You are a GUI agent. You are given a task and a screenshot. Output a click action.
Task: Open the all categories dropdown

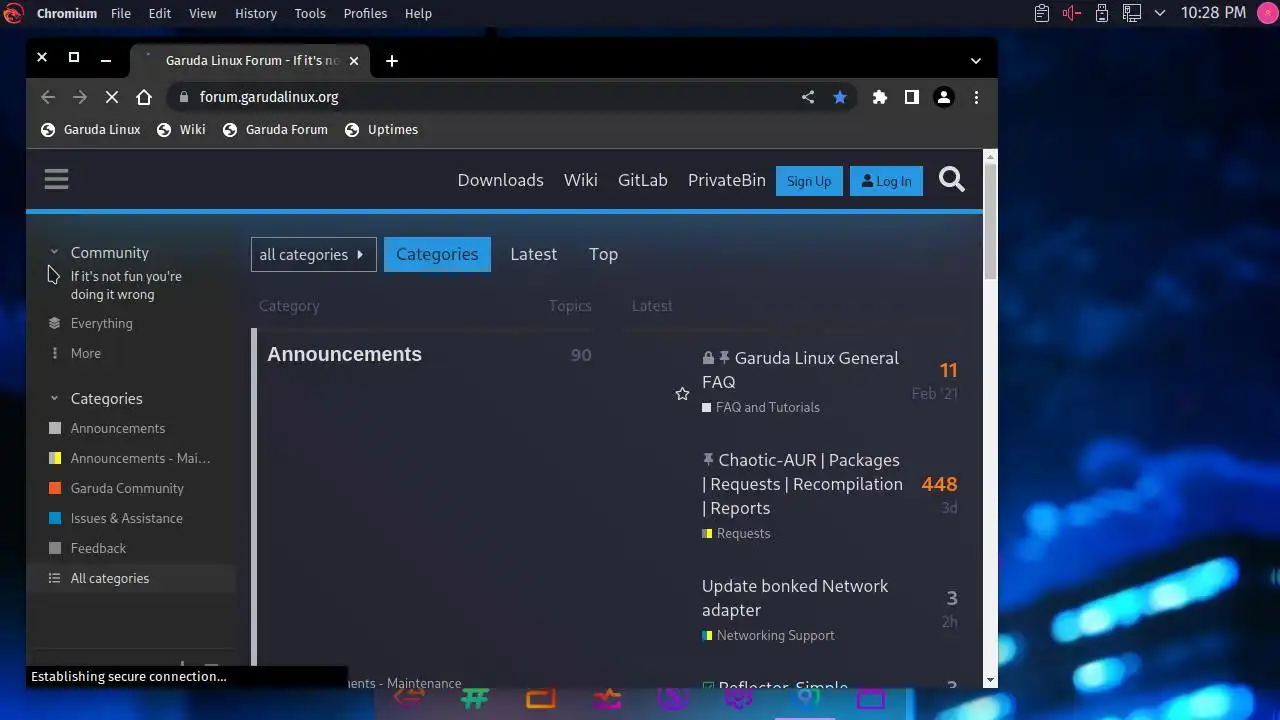pyautogui.click(x=313, y=254)
